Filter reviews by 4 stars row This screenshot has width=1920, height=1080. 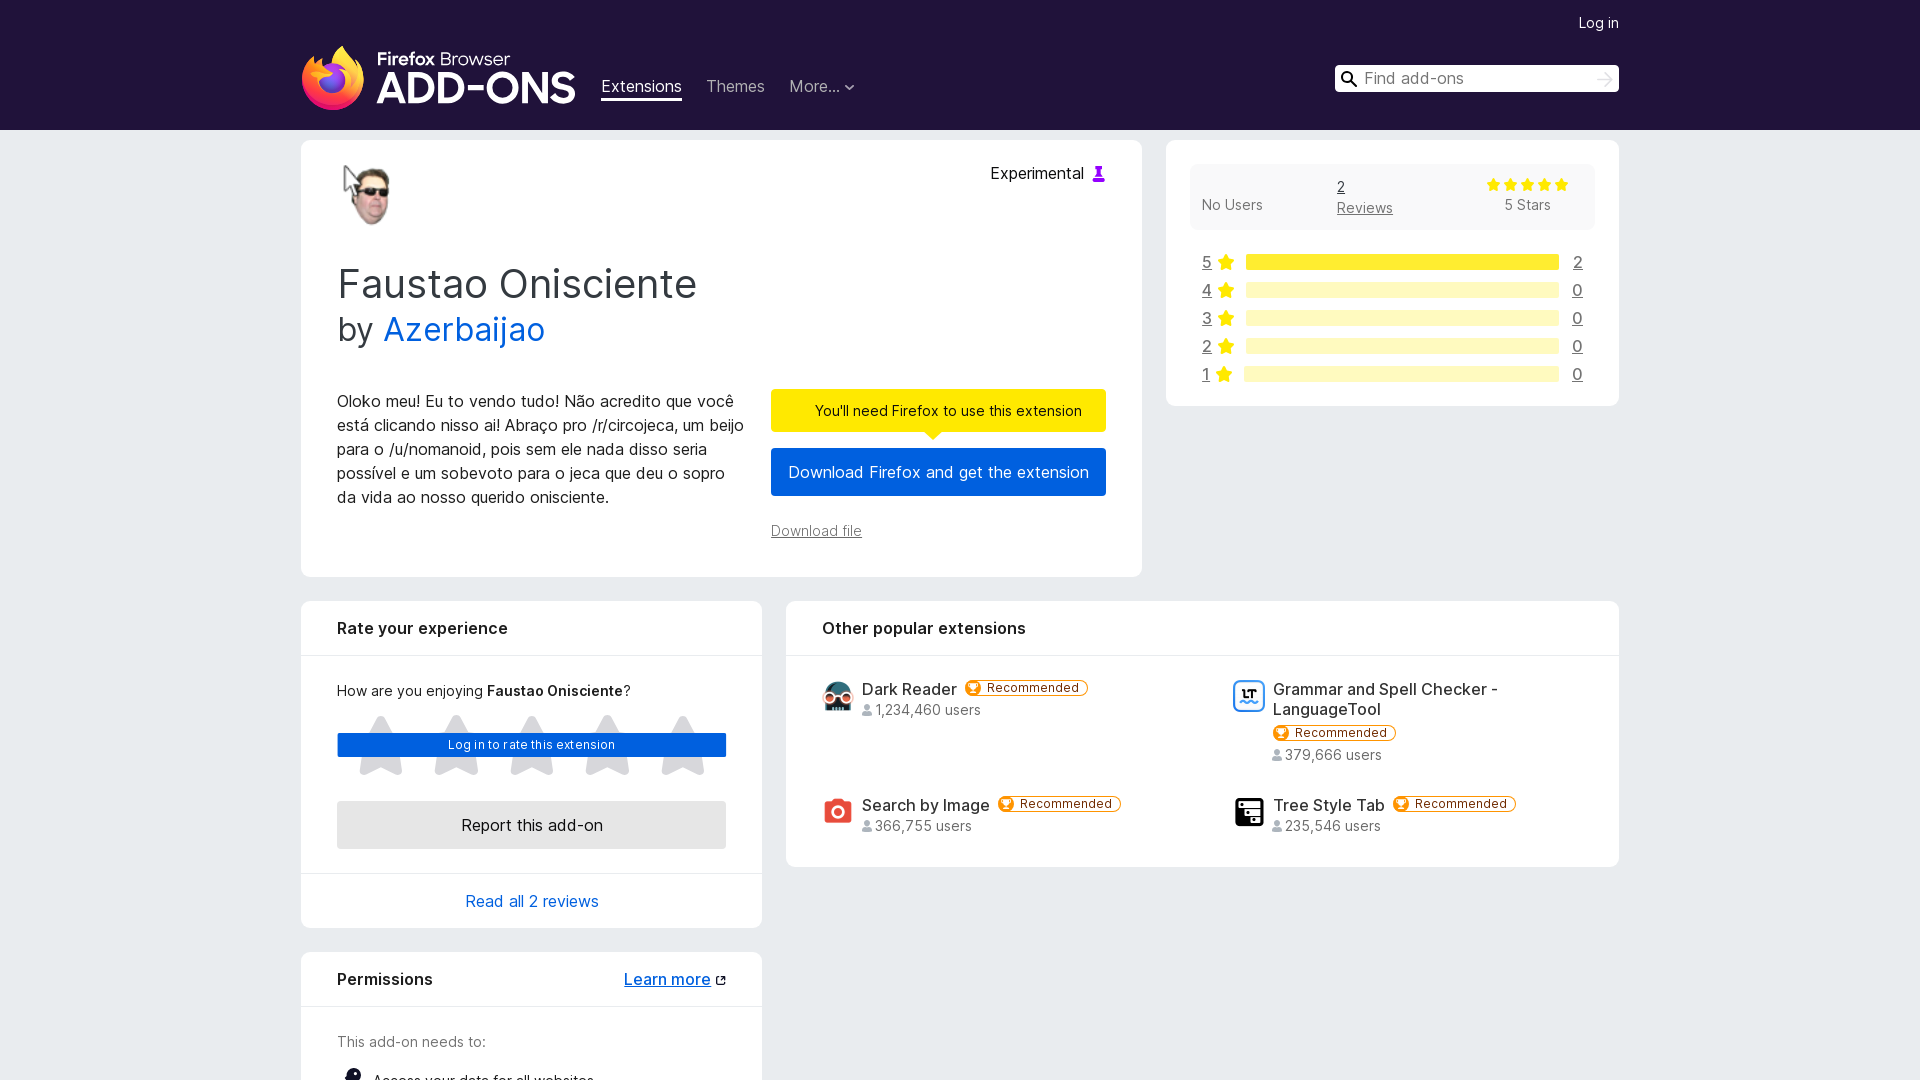pyautogui.click(x=1392, y=290)
